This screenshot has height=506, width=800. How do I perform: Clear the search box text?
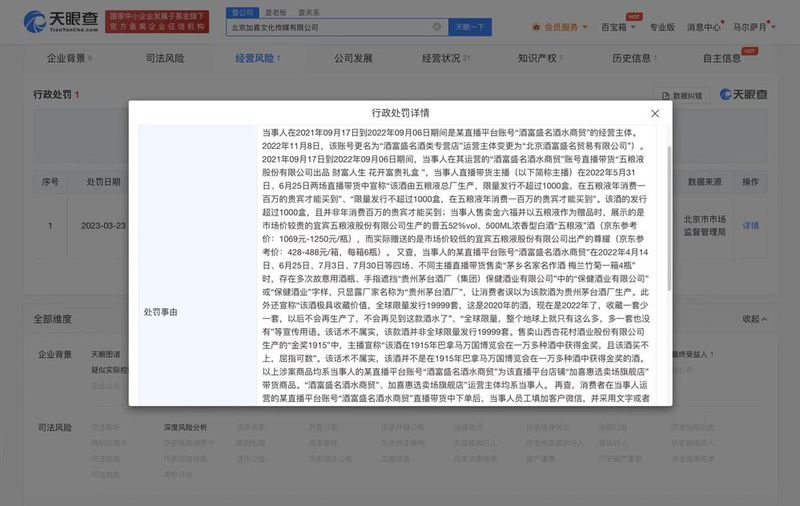436,27
